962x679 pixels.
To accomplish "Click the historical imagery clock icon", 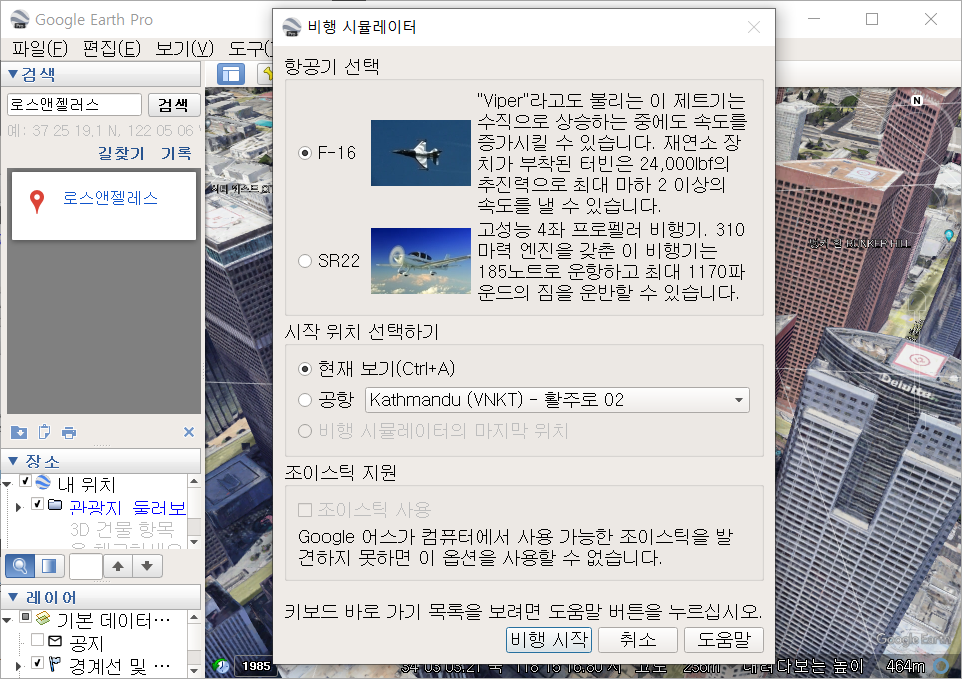I will 221,666.
